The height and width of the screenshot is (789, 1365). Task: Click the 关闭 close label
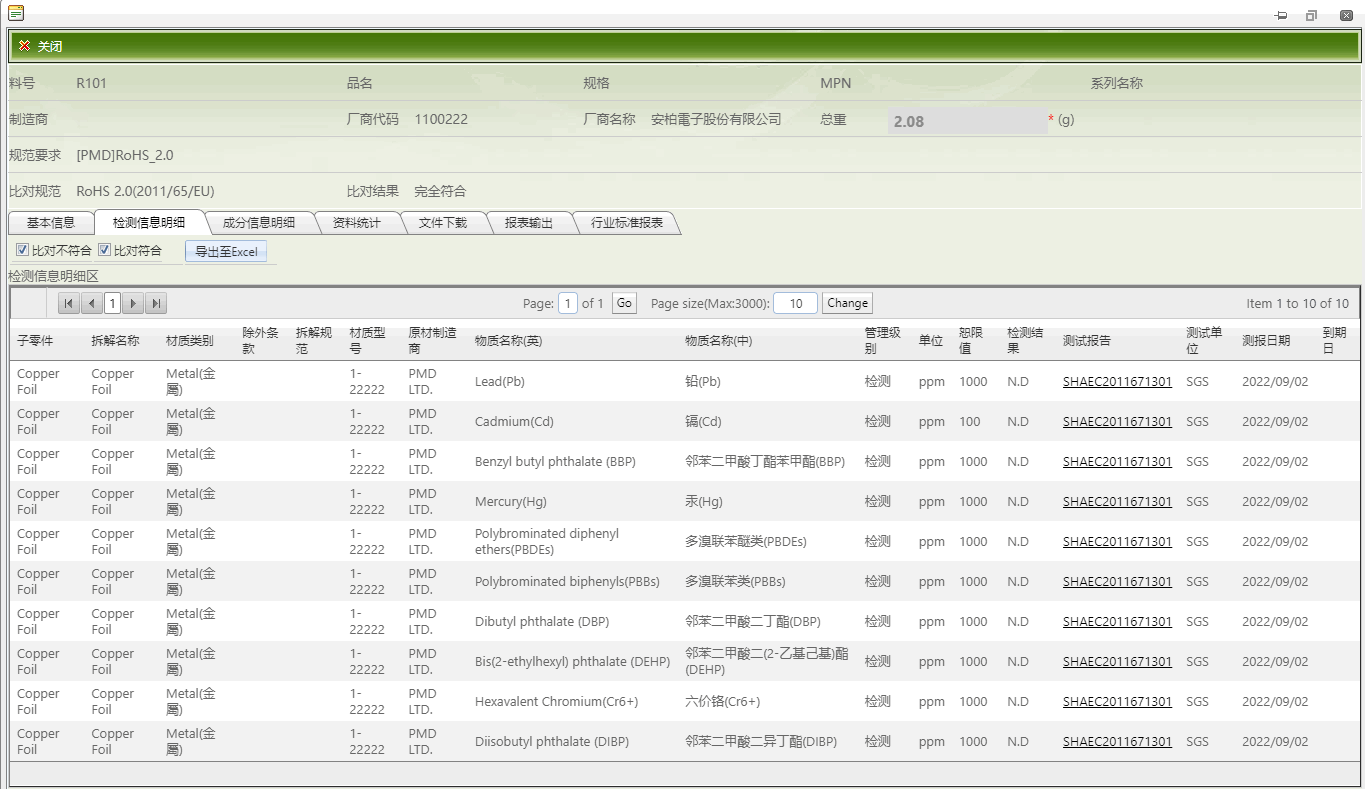pyautogui.click(x=50, y=46)
